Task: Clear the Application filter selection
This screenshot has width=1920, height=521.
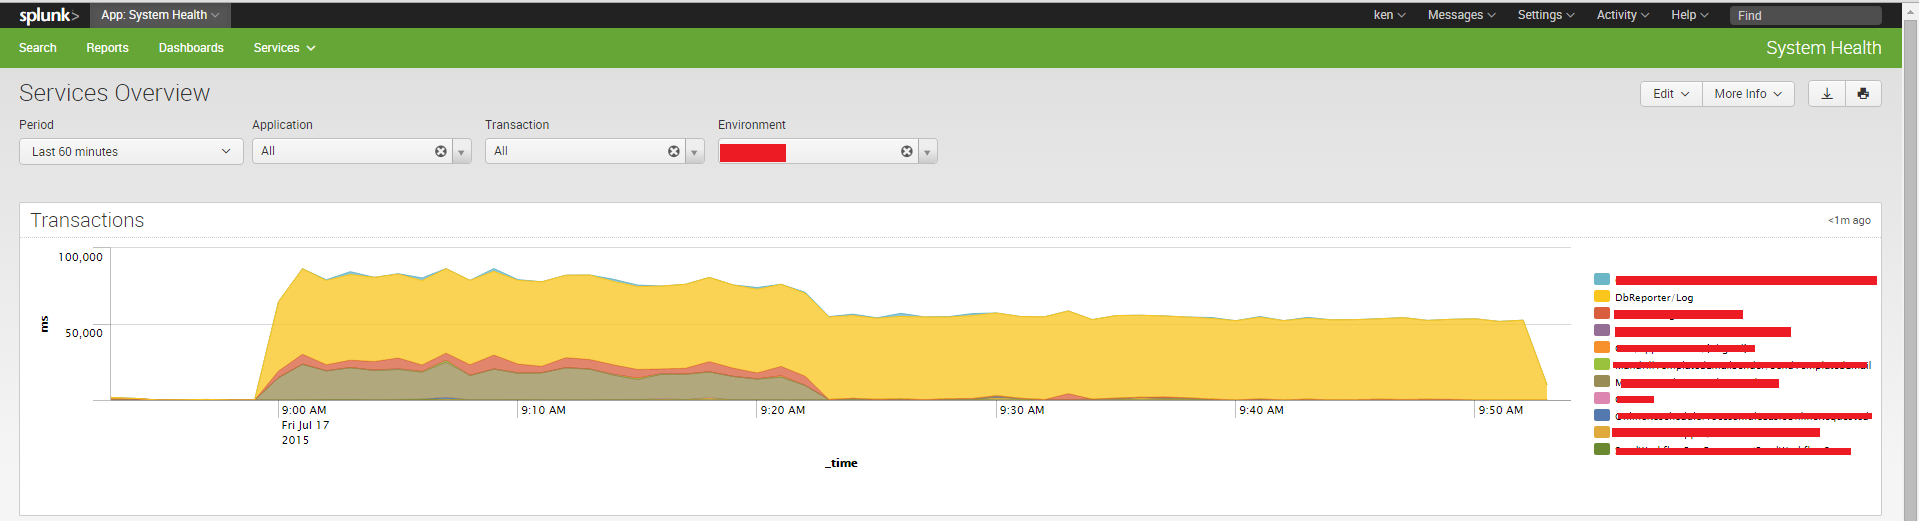Action: (x=441, y=151)
